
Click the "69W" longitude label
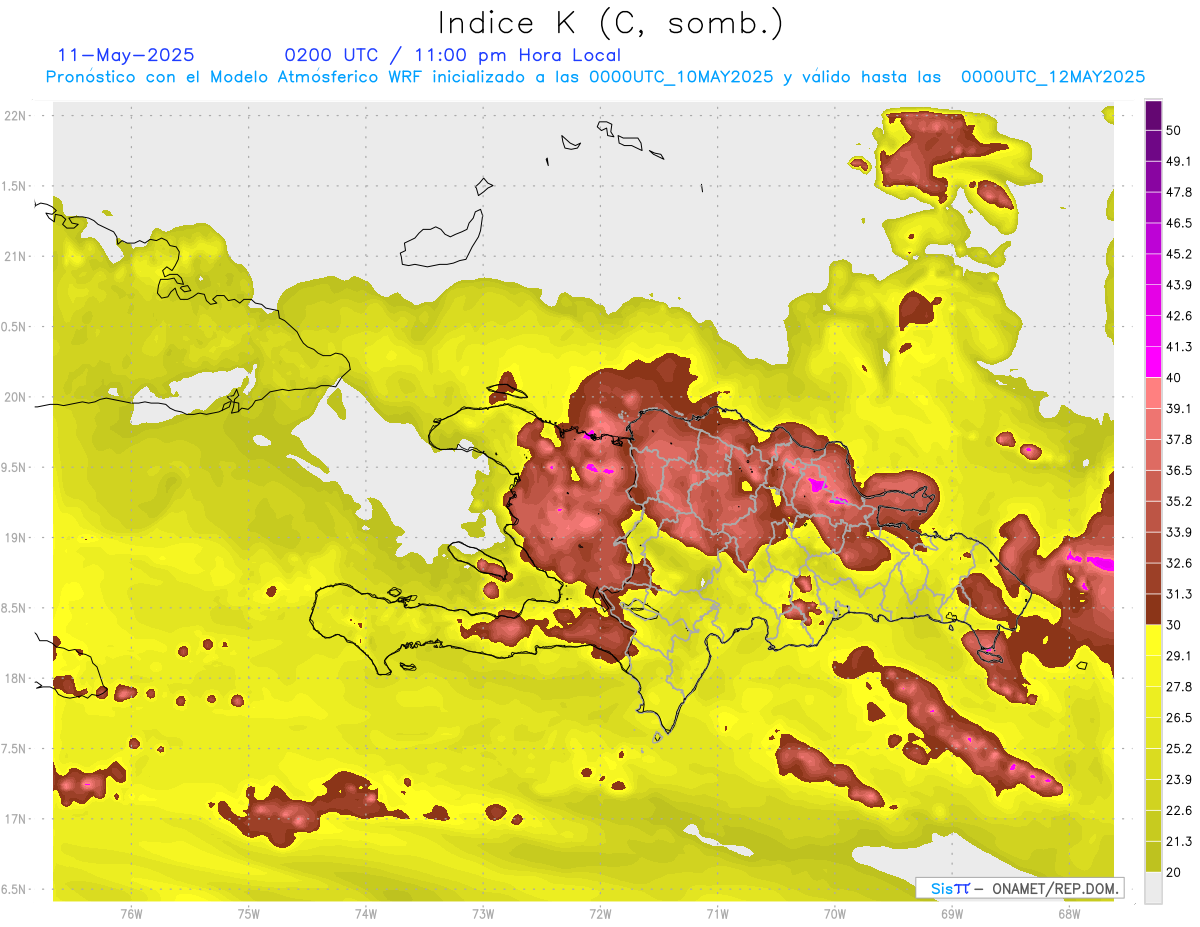pos(952,913)
